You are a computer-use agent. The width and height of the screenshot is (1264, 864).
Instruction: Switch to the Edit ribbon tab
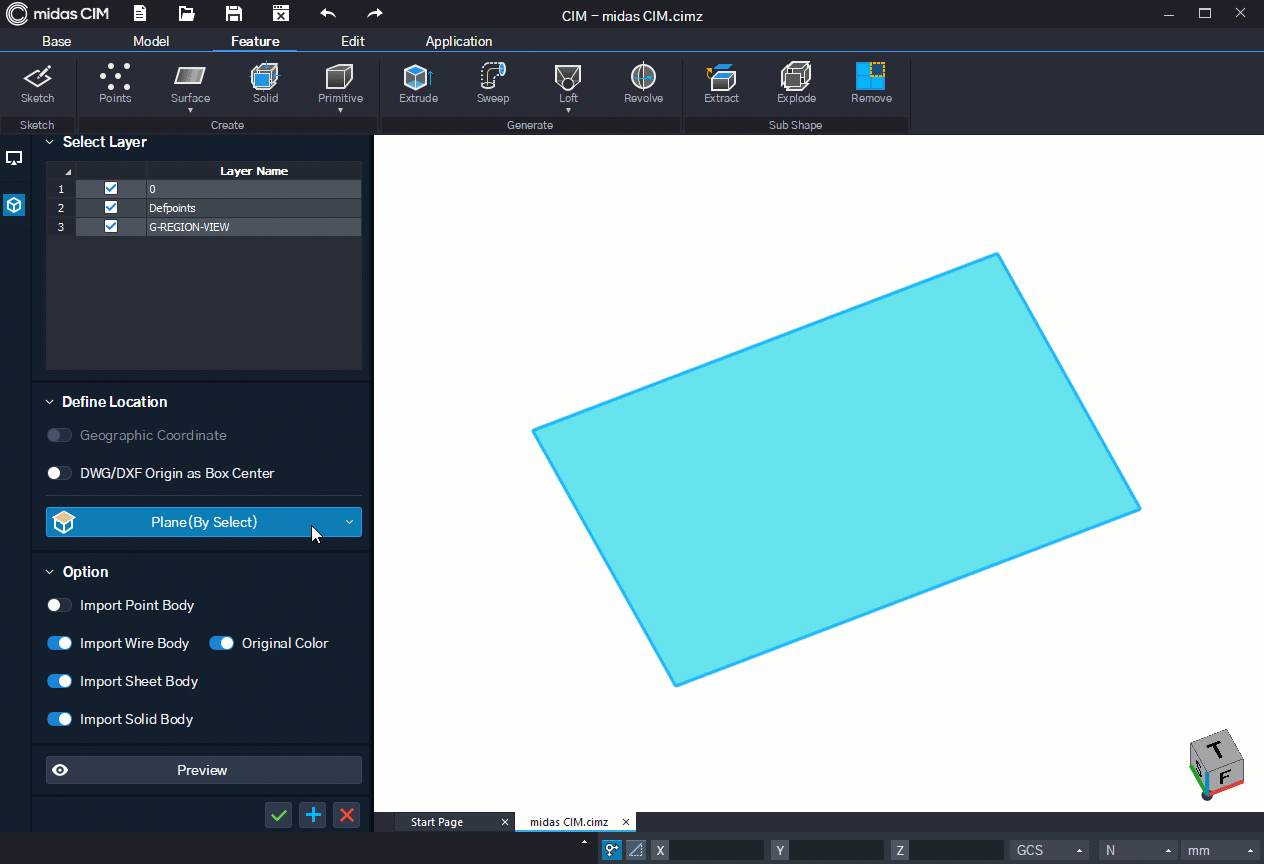click(353, 41)
